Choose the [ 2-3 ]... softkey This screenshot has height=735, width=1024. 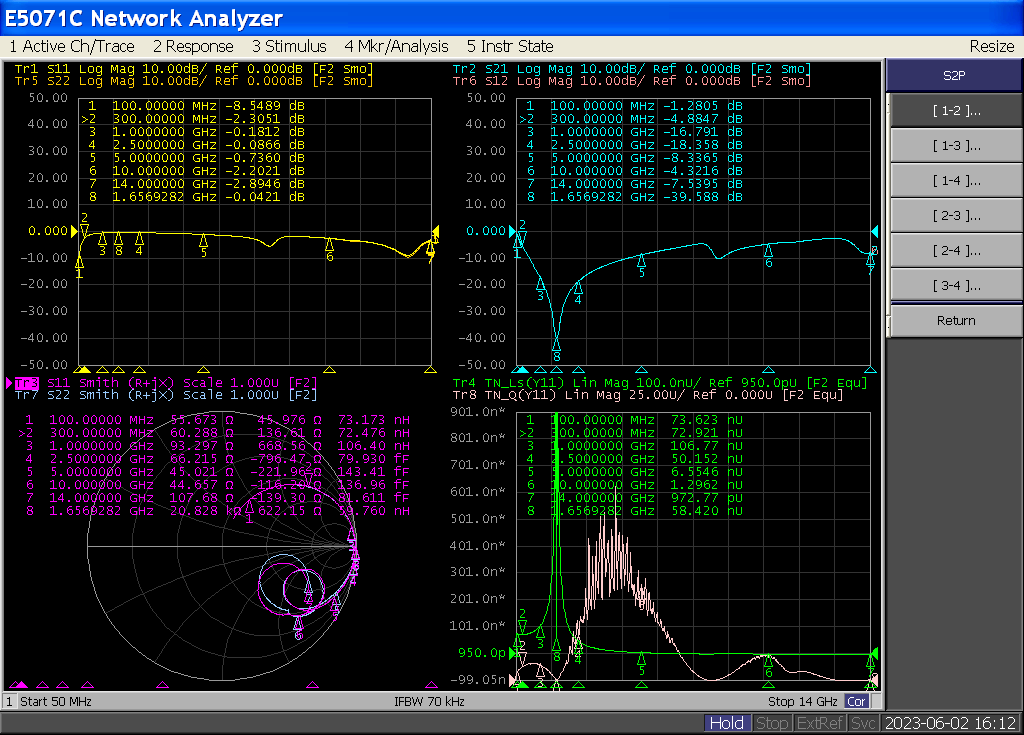tap(956, 216)
